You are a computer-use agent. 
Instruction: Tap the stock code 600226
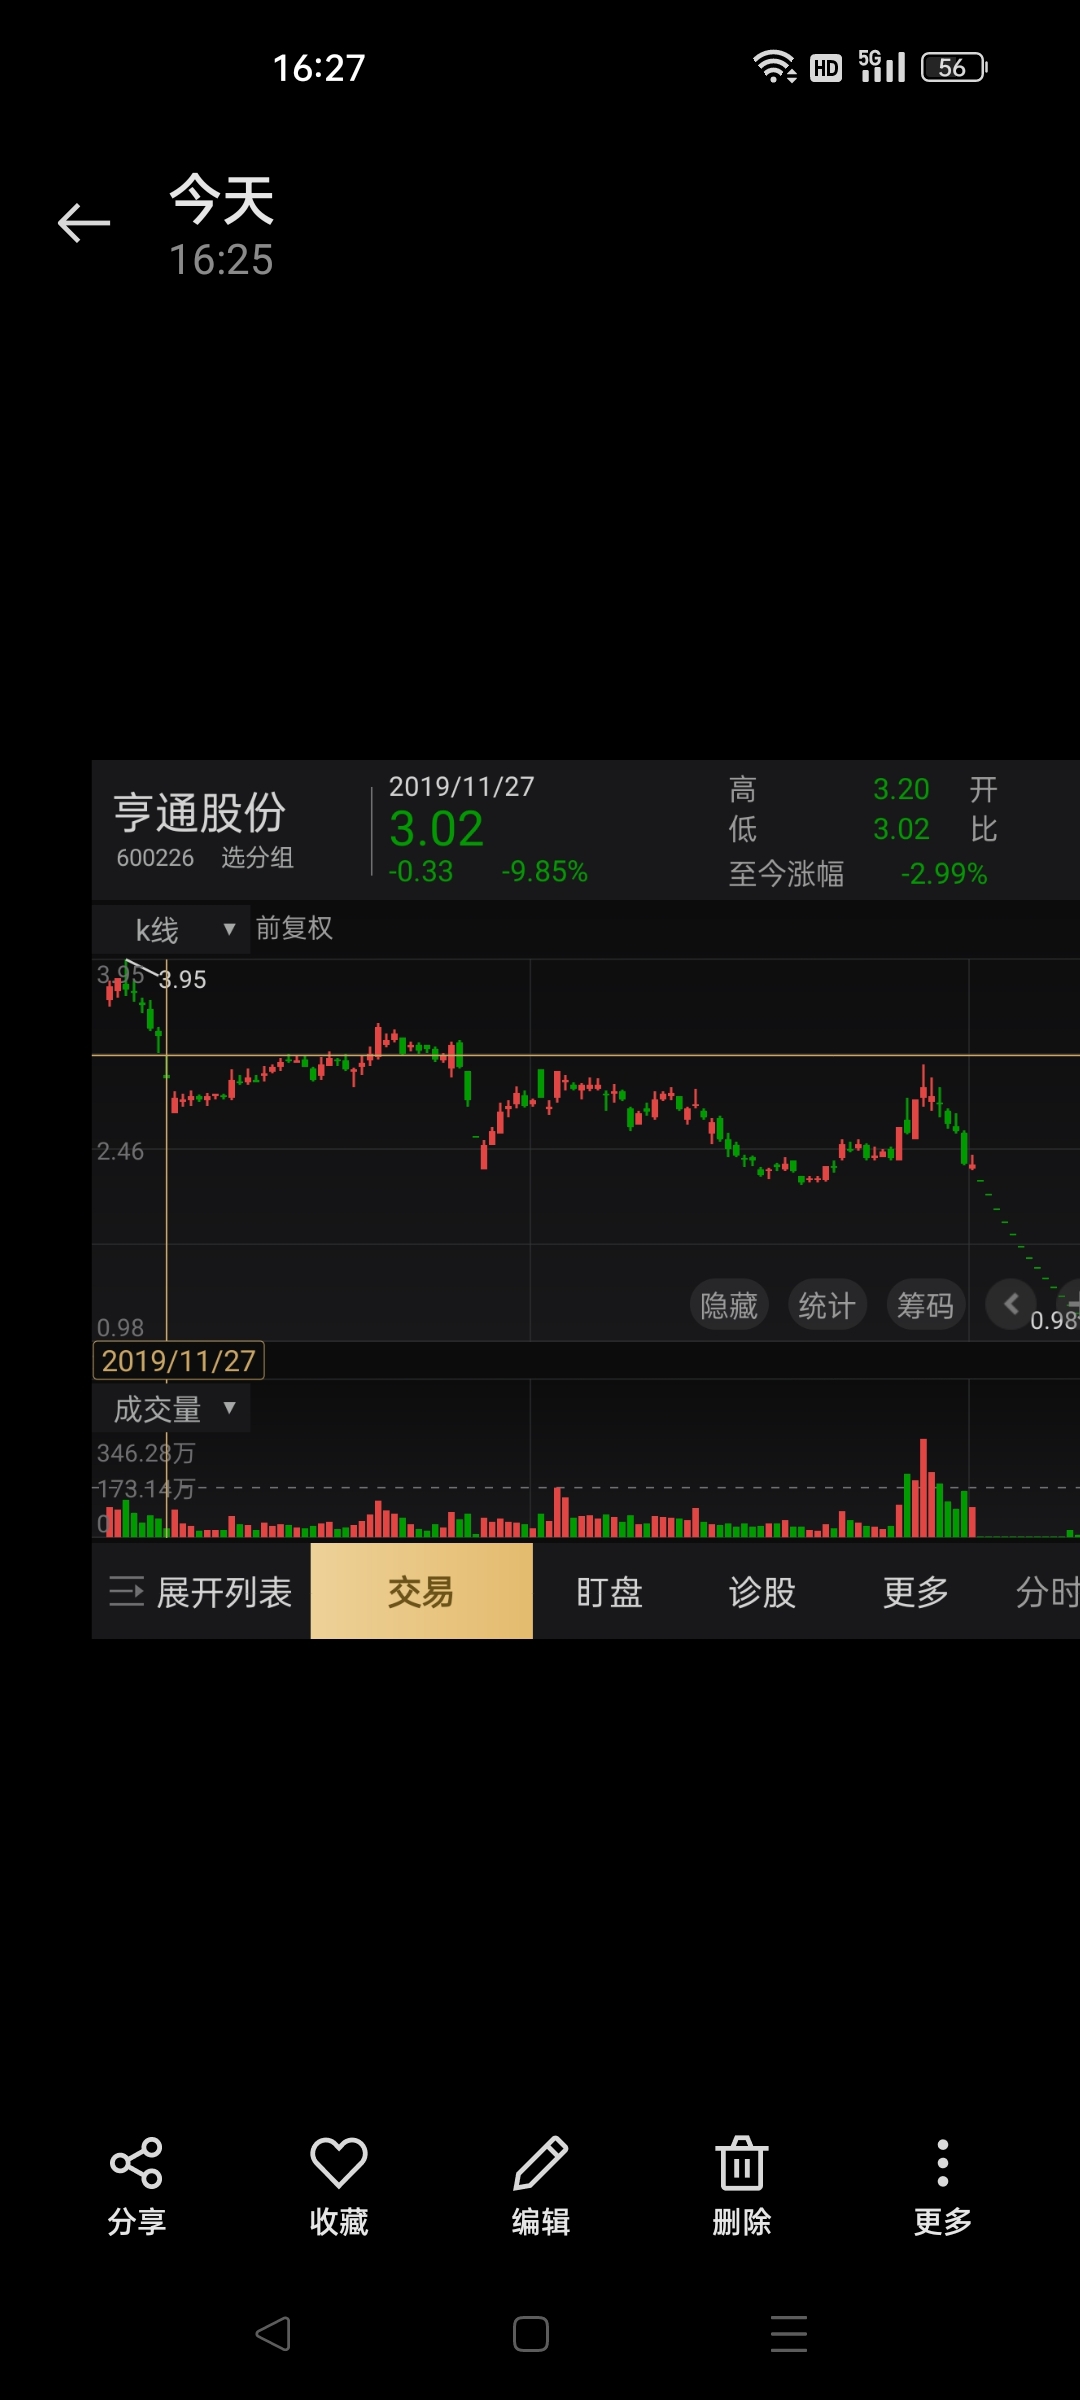(155, 858)
